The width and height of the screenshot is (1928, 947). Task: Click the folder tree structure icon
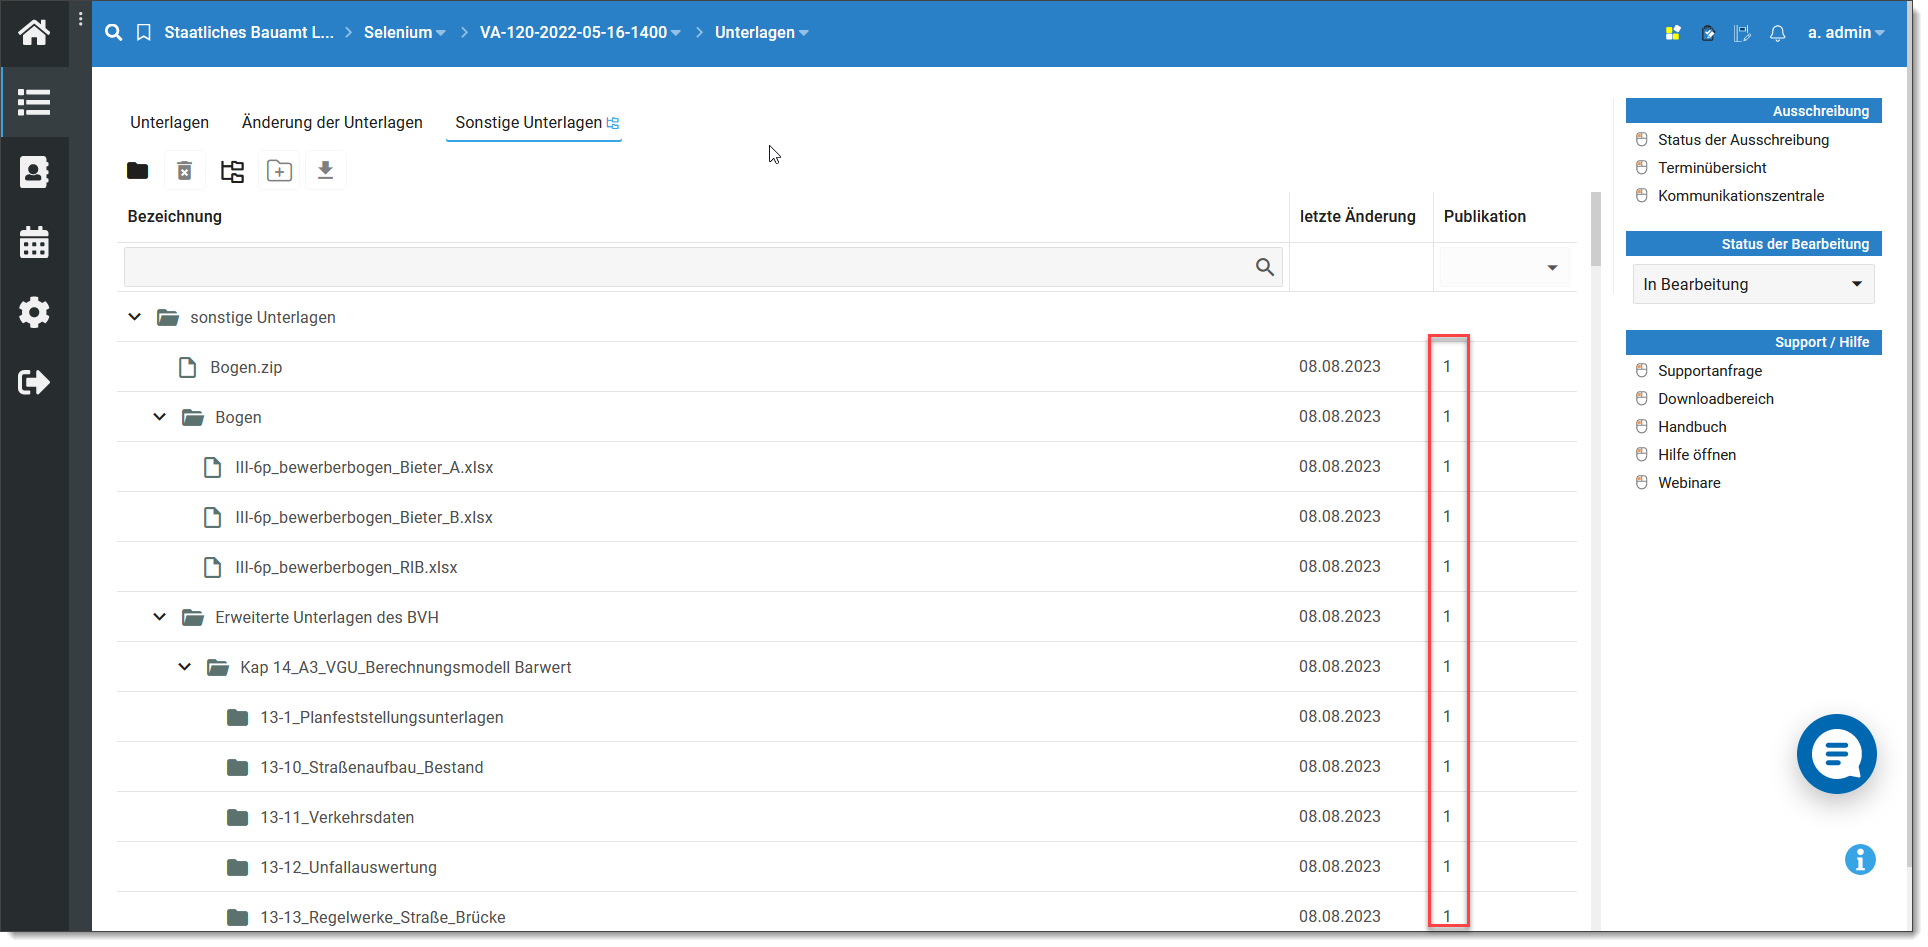pos(232,171)
